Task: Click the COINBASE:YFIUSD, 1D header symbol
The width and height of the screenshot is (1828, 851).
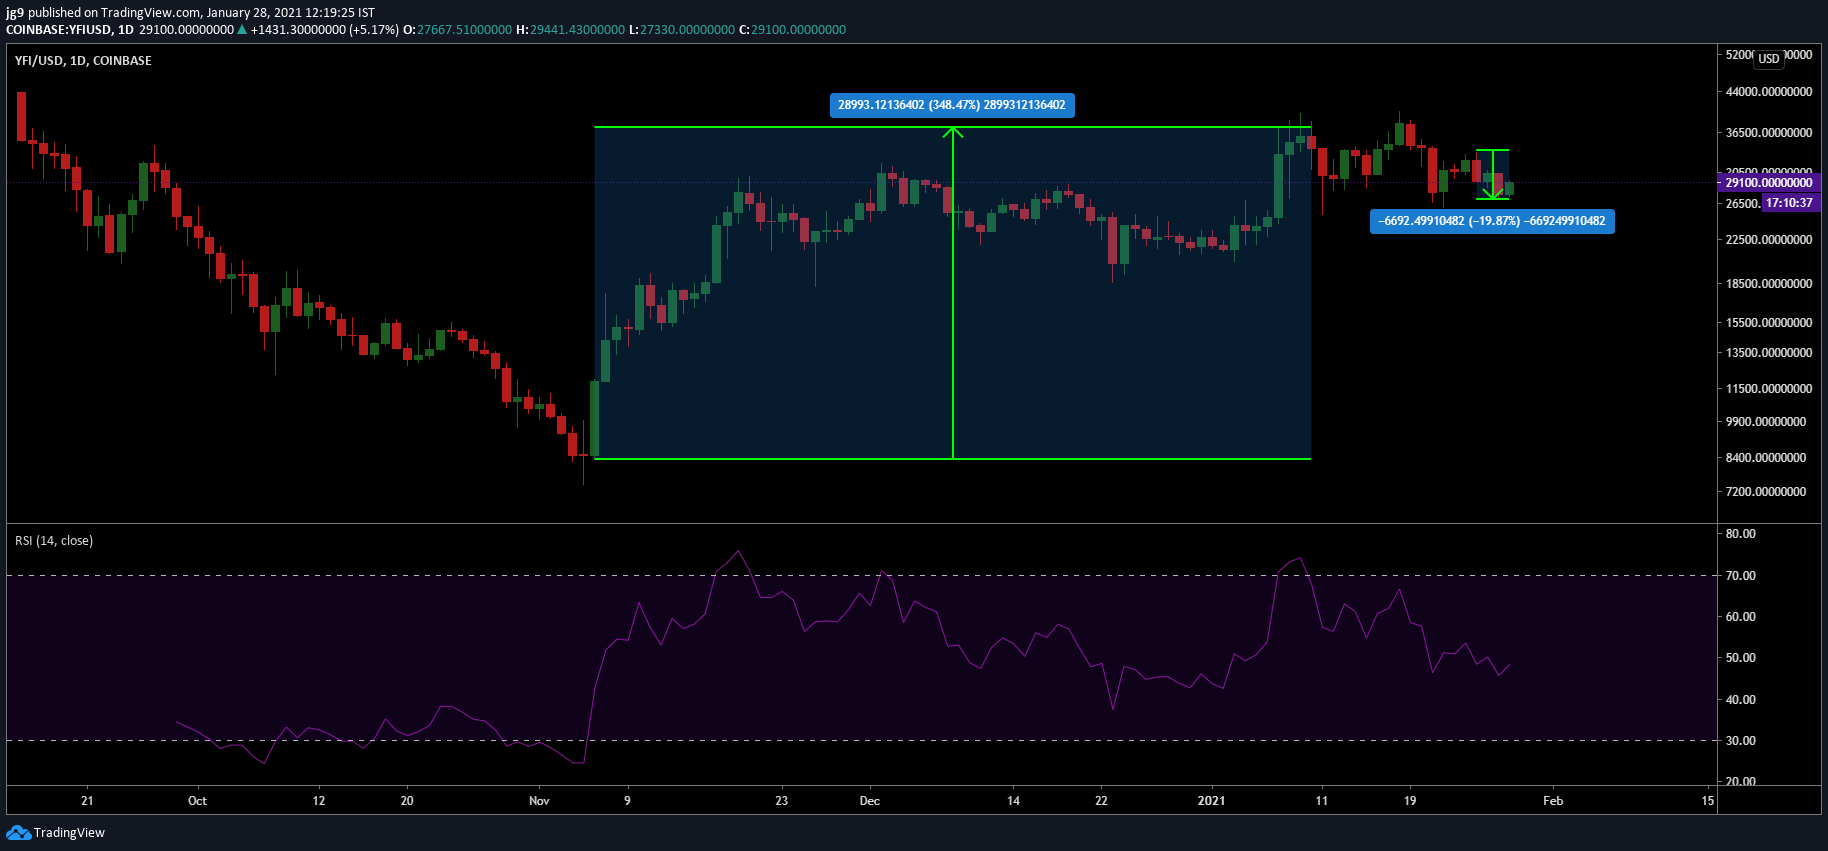Action: pyautogui.click(x=70, y=30)
